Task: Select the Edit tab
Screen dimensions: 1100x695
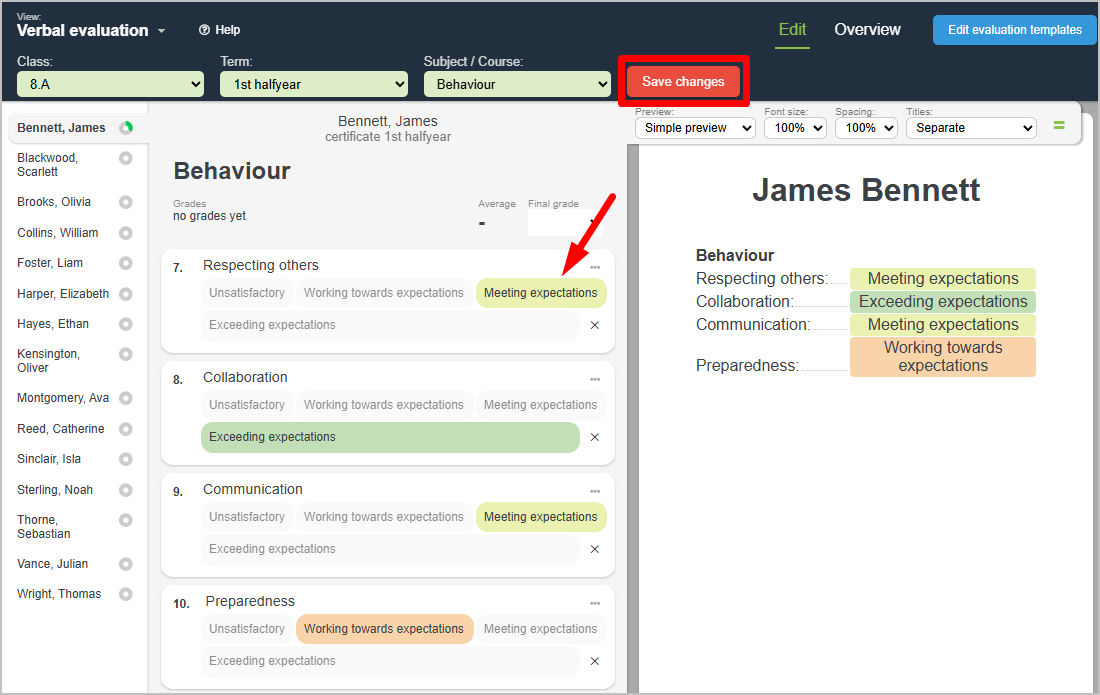Action: [792, 30]
